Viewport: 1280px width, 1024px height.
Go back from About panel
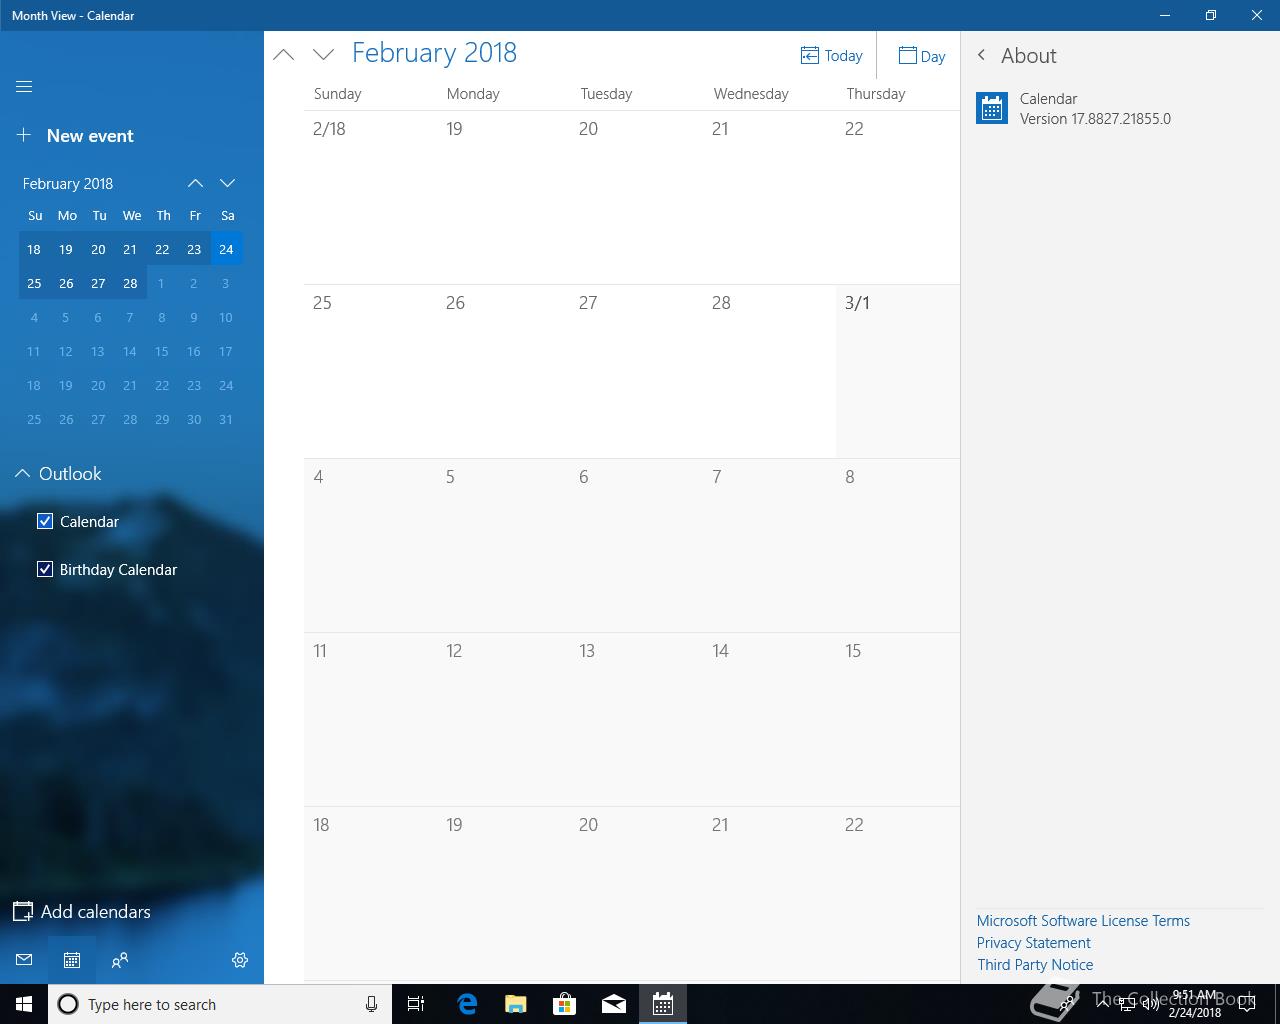tap(981, 55)
